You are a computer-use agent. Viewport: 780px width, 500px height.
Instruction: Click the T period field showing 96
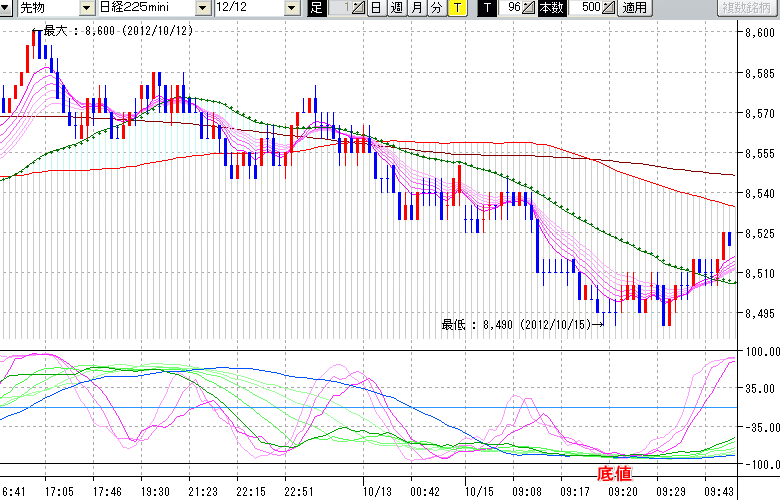512,8
